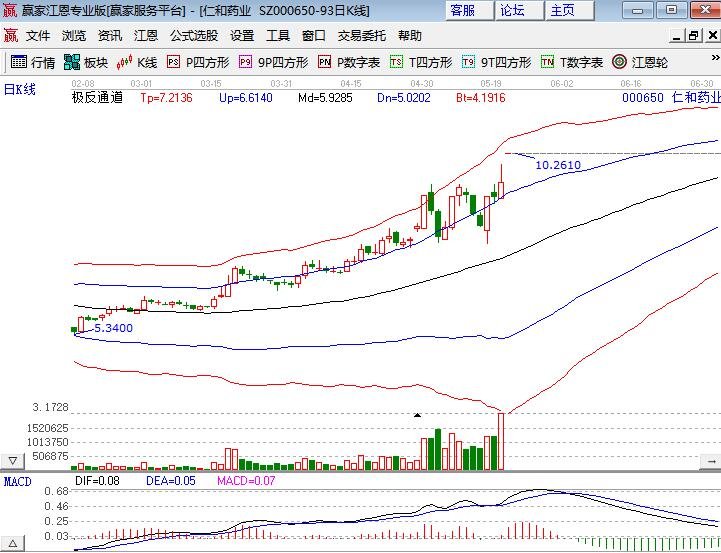
Task: Select the P四方形 square tool
Action: tap(197, 62)
